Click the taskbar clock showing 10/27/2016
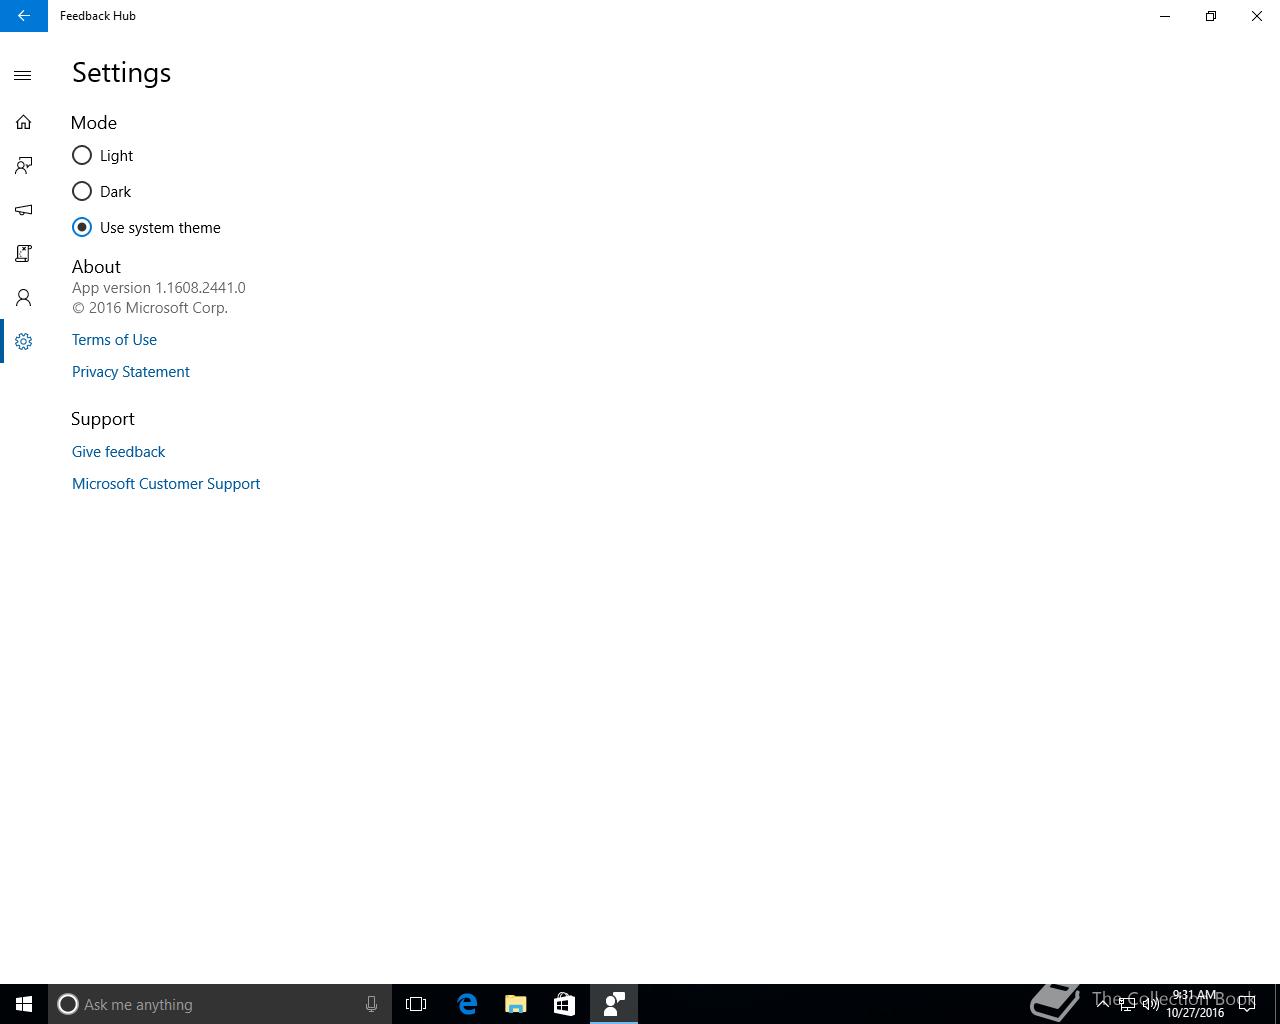1280x1024 pixels. 1195,1004
